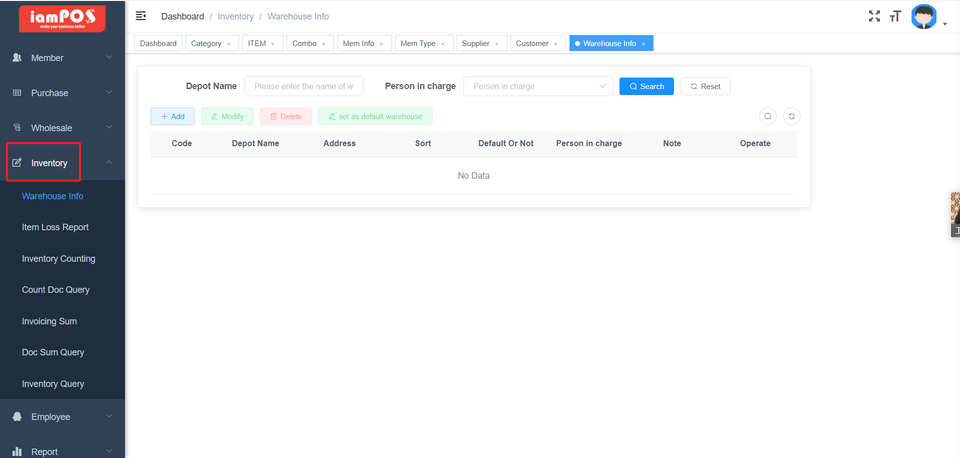This screenshot has height=458, width=960.
Task: Collapse the sidebar with the hamburger icon
Action: [x=141, y=16]
